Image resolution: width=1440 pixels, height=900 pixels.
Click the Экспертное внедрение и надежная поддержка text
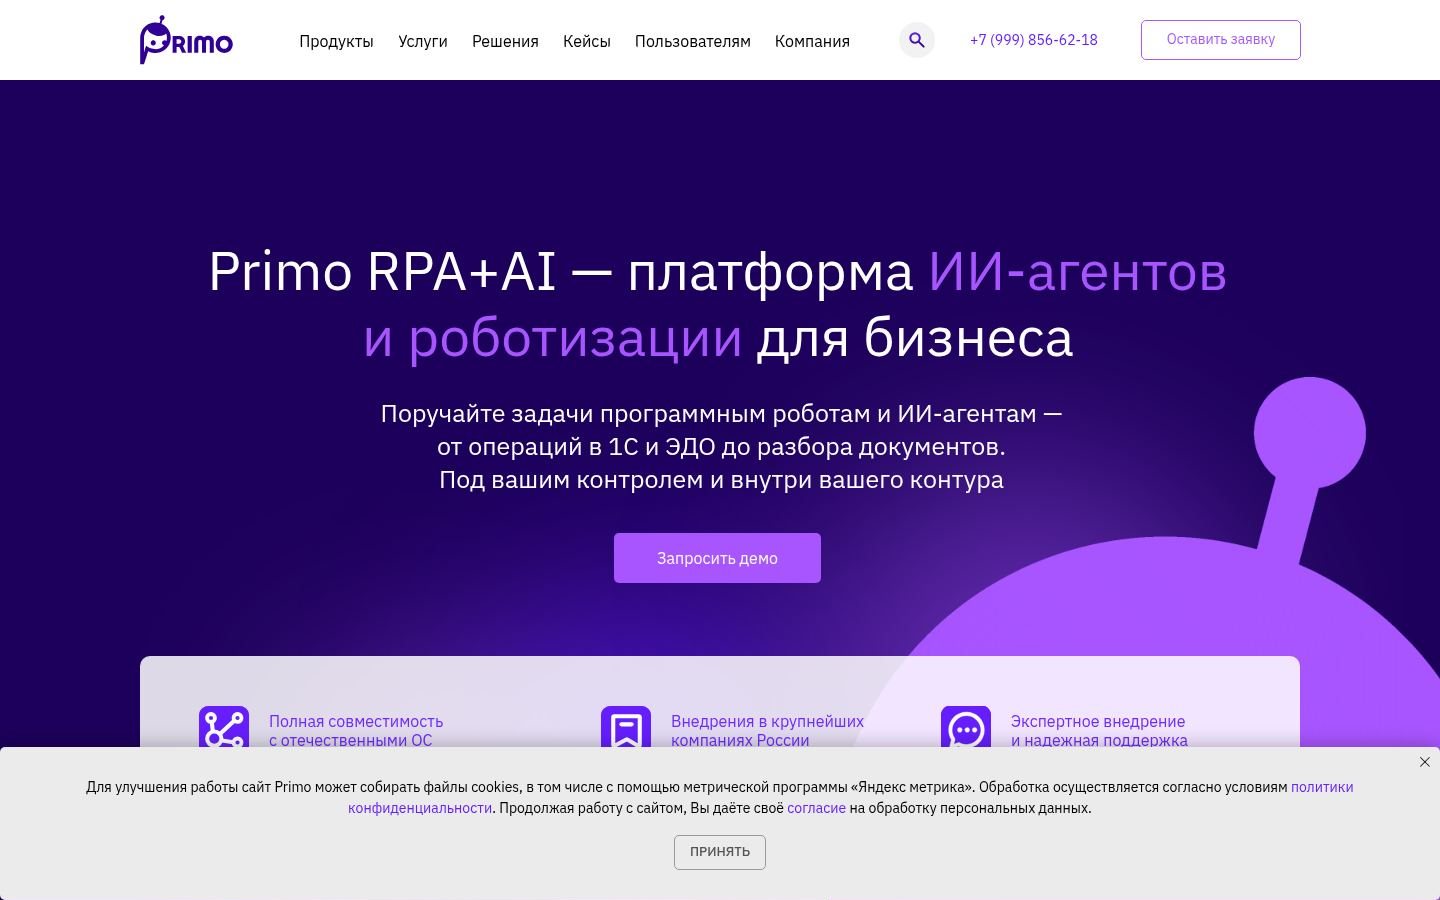[1099, 731]
